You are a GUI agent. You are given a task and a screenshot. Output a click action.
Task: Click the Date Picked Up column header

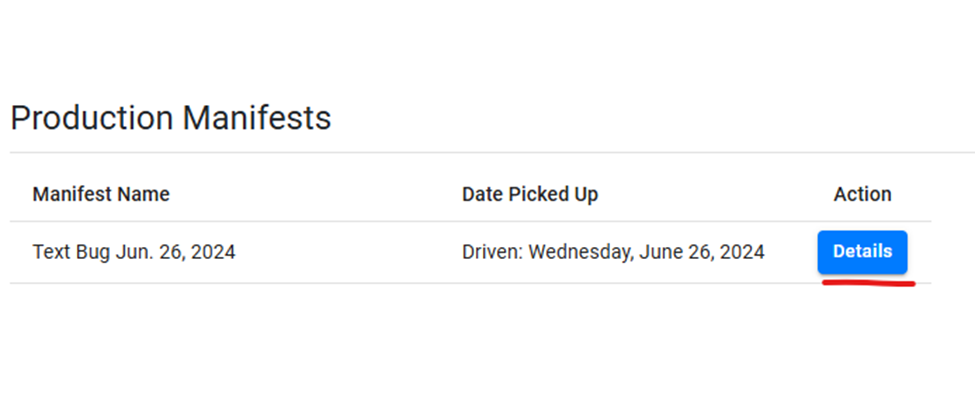(x=530, y=194)
